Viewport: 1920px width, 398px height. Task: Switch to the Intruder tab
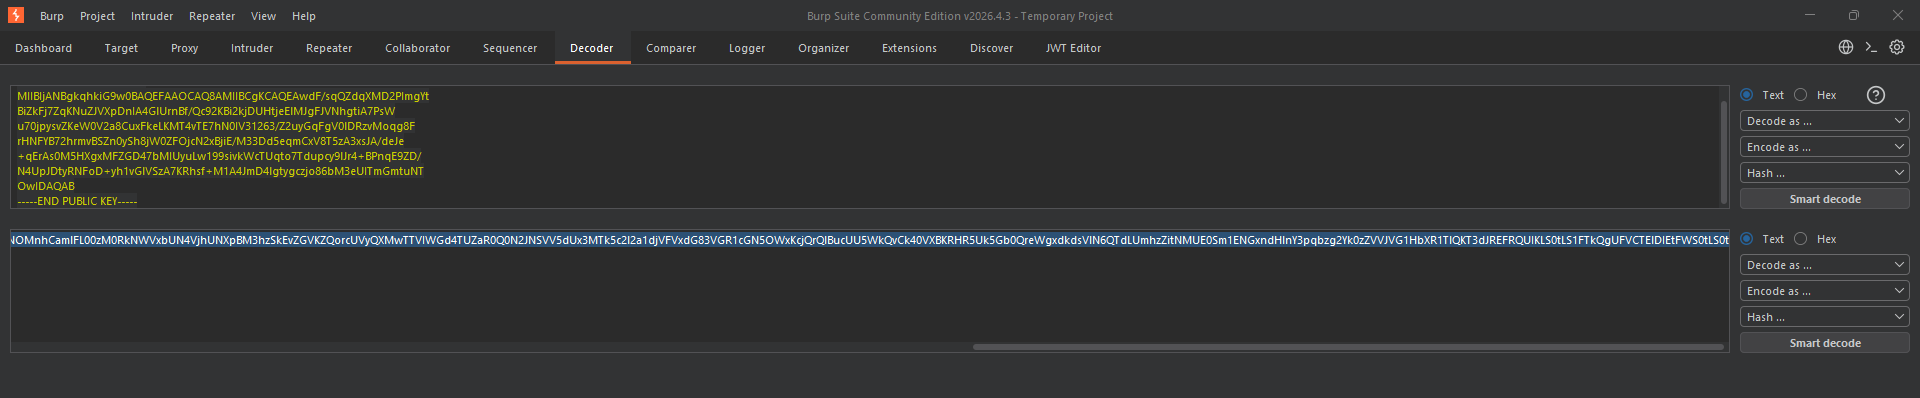(x=252, y=48)
